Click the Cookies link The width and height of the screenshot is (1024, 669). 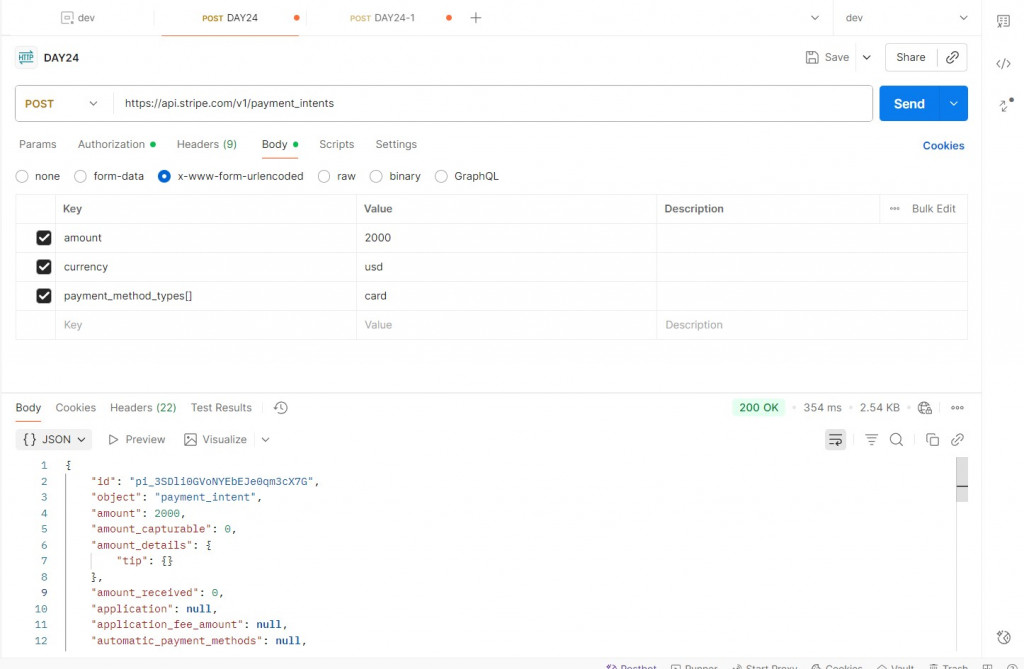coord(943,146)
